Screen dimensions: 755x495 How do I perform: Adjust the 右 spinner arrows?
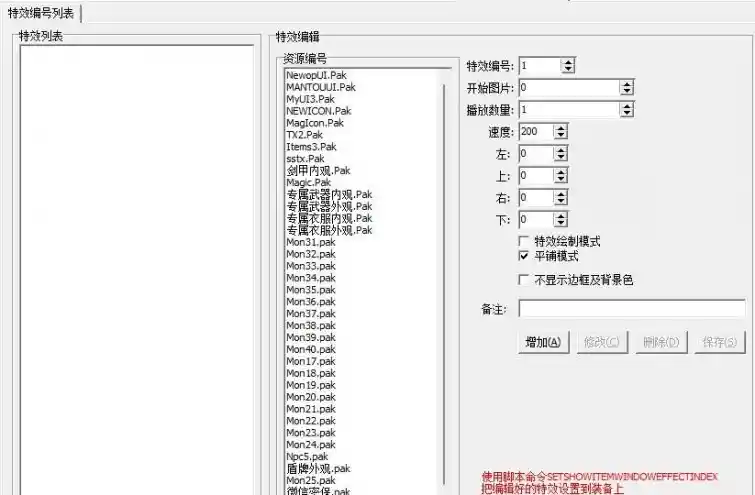tap(560, 197)
